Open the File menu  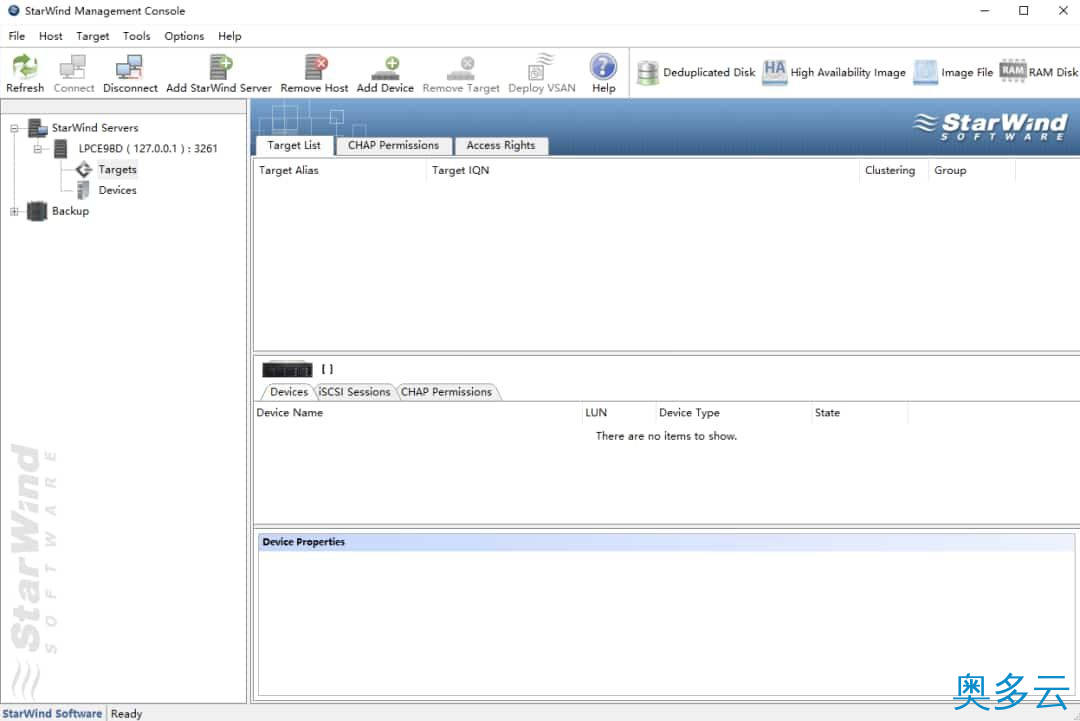coord(17,36)
